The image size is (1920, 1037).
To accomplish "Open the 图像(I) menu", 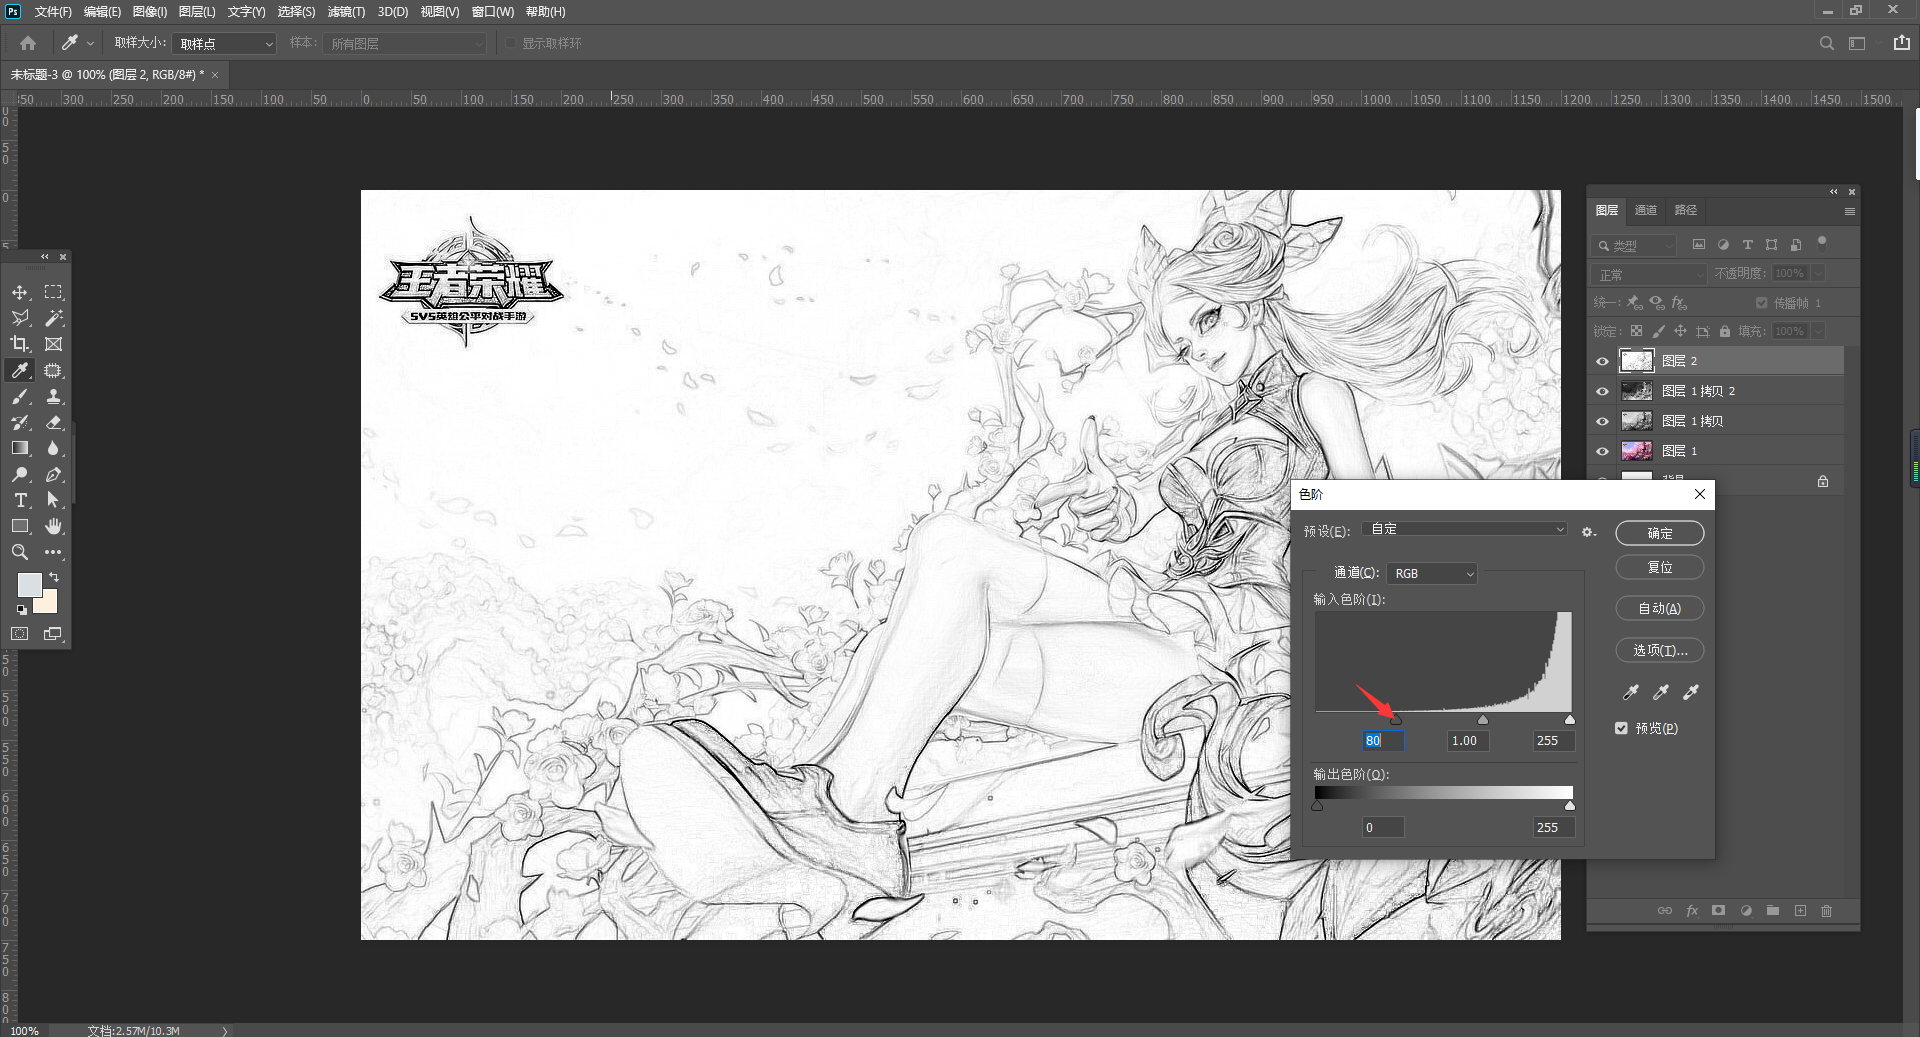I will click(x=150, y=12).
